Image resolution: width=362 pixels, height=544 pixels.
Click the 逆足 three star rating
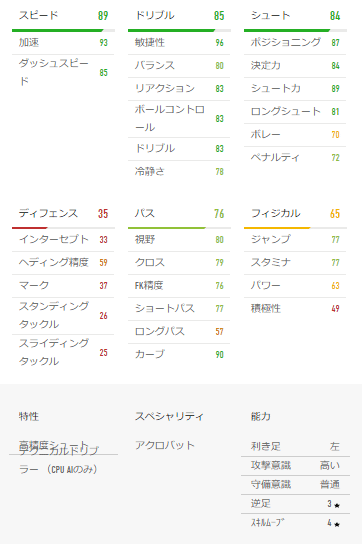(333, 504)
